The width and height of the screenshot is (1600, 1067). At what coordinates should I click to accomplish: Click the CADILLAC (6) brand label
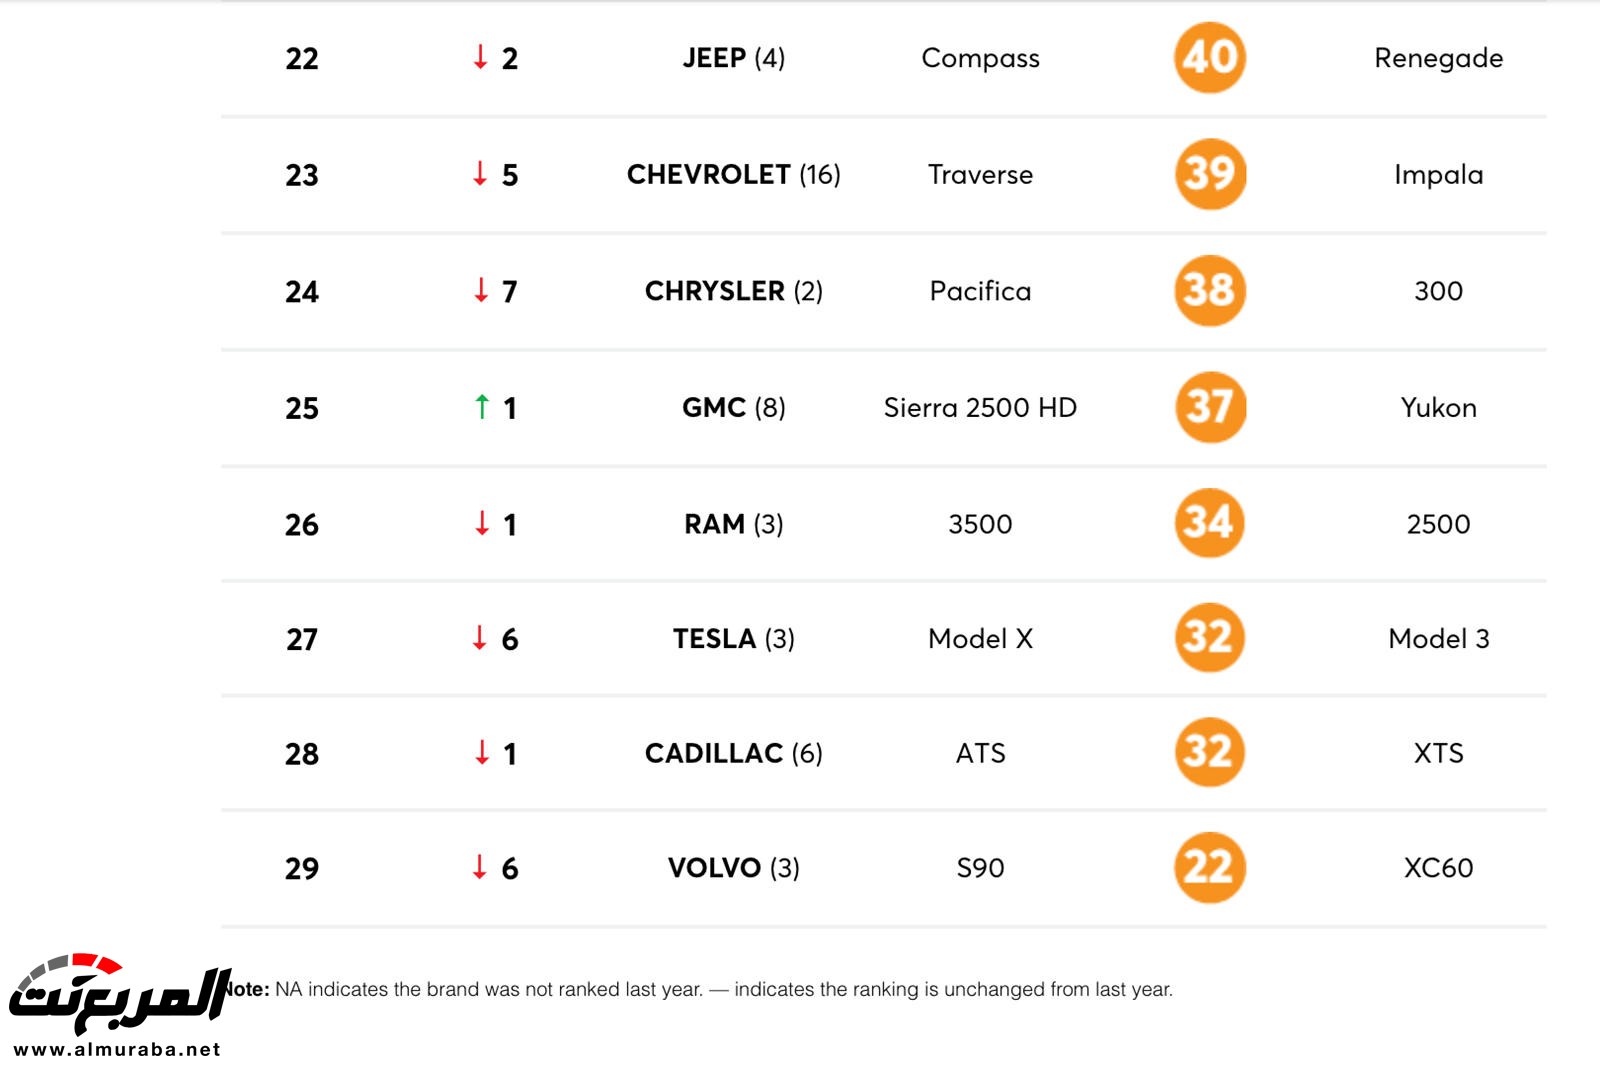(x=733, y=753)
